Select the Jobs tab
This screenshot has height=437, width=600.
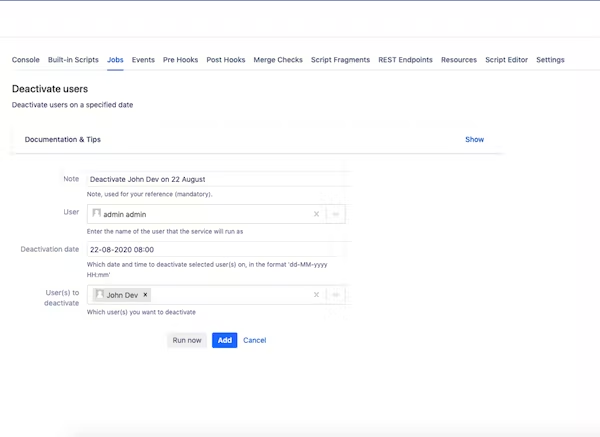115,60
